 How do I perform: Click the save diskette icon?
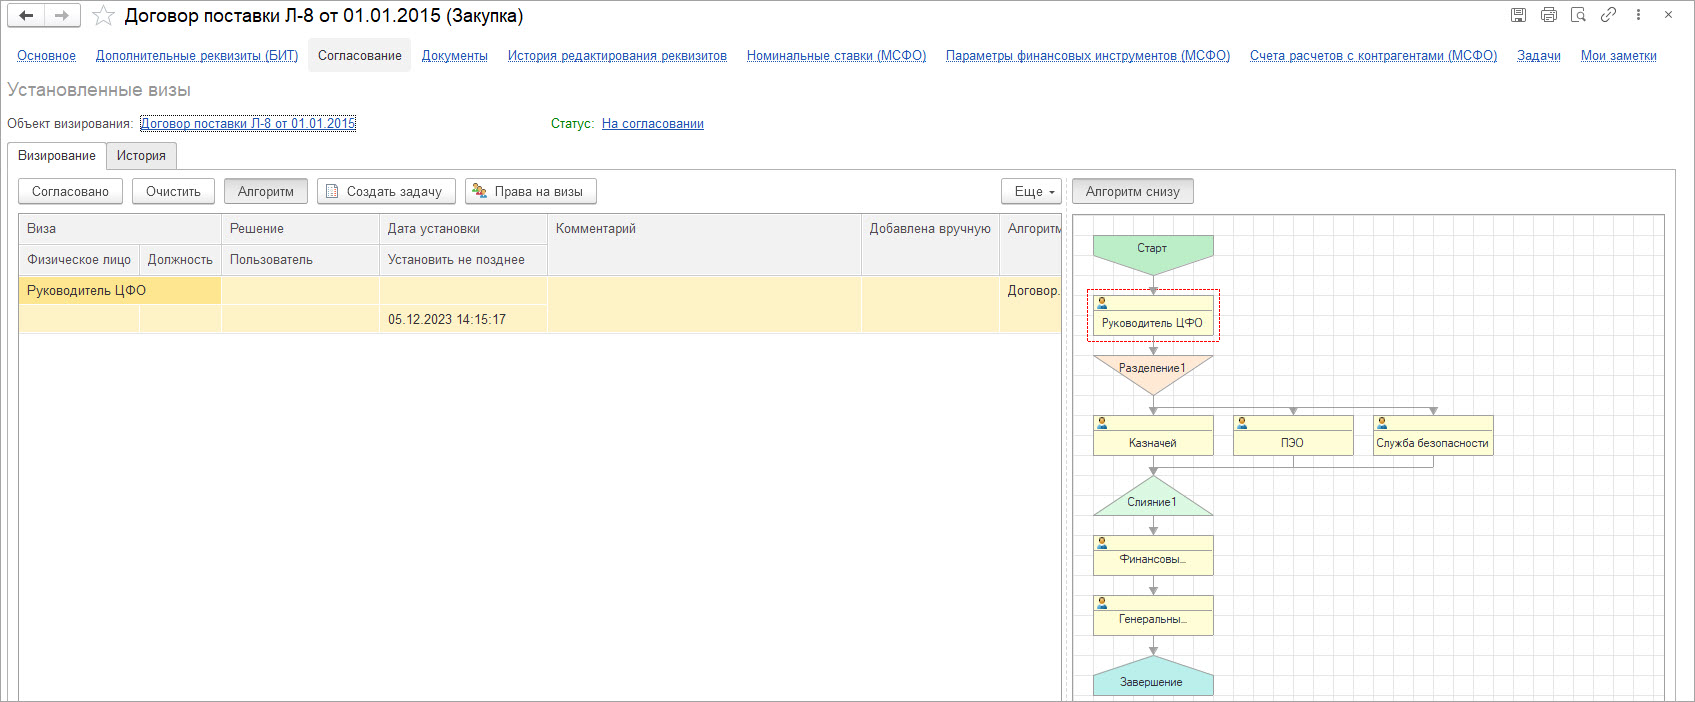tap(1518, 15)
